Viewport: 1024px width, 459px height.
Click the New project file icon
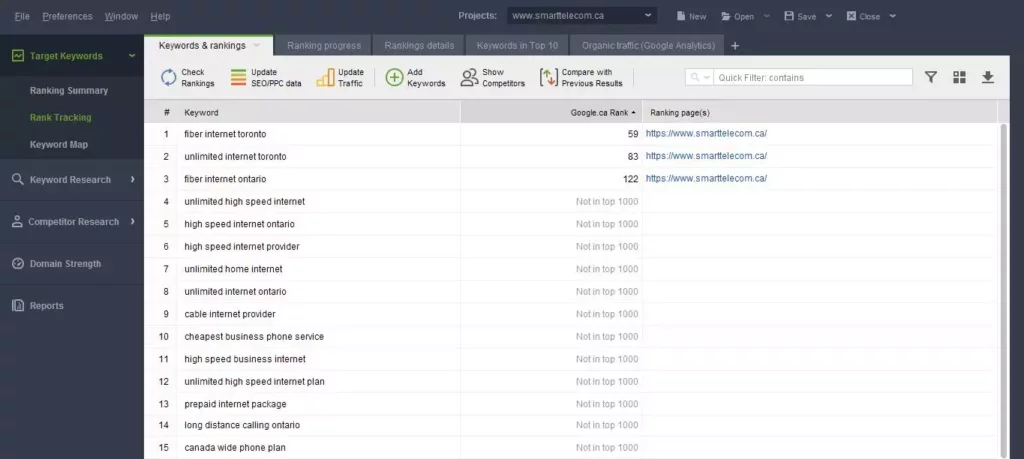tap(680, 16)
